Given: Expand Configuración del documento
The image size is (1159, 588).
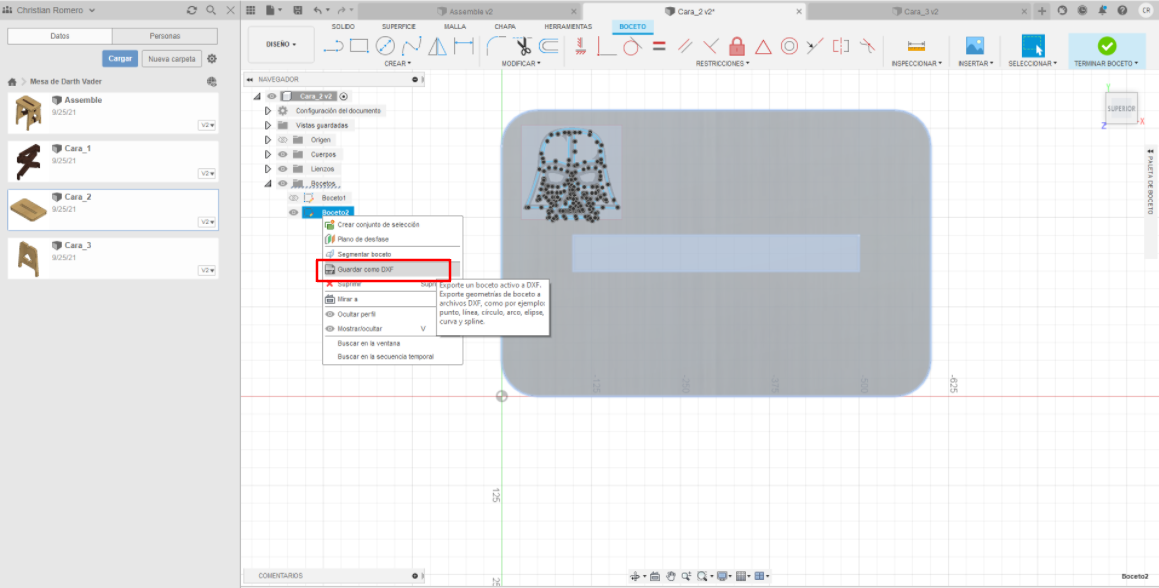Looking at the screenshot, I should click(268, 111).
